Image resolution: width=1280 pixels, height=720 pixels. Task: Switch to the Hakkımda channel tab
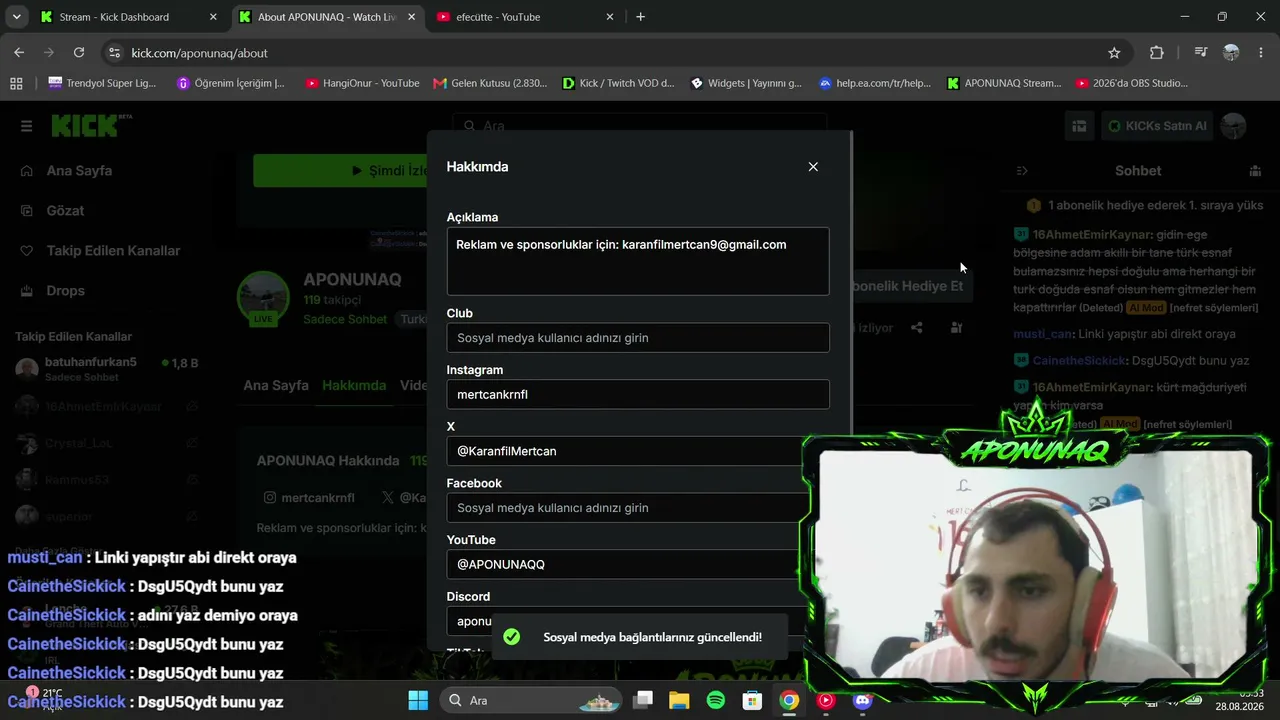(354, 386)
